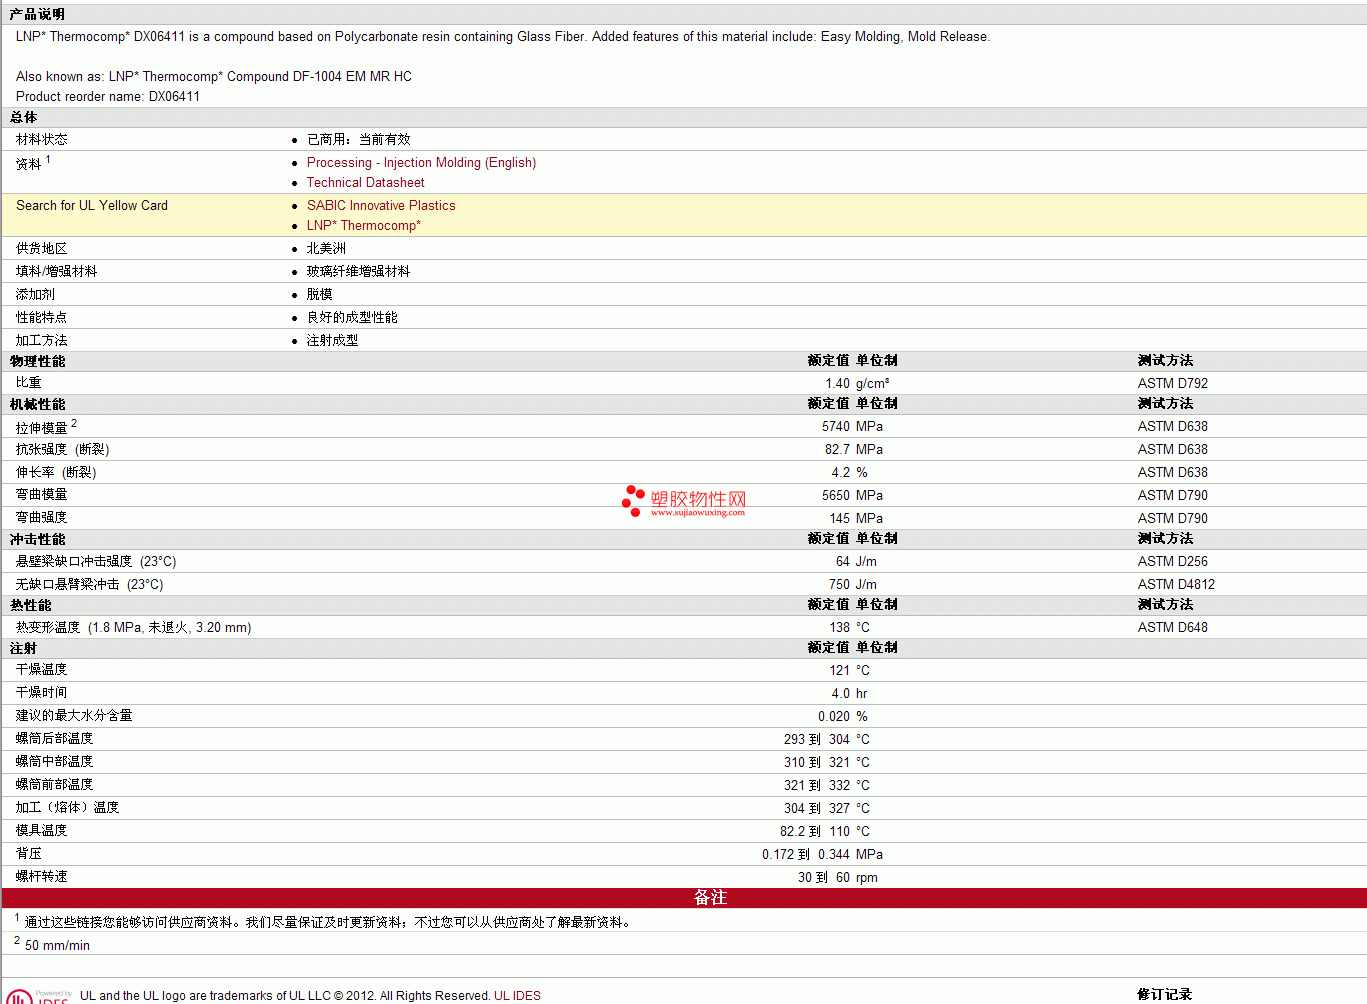Click the UL IDES logo icon
Screen dimensions: 1367x1004
(37, 996)
